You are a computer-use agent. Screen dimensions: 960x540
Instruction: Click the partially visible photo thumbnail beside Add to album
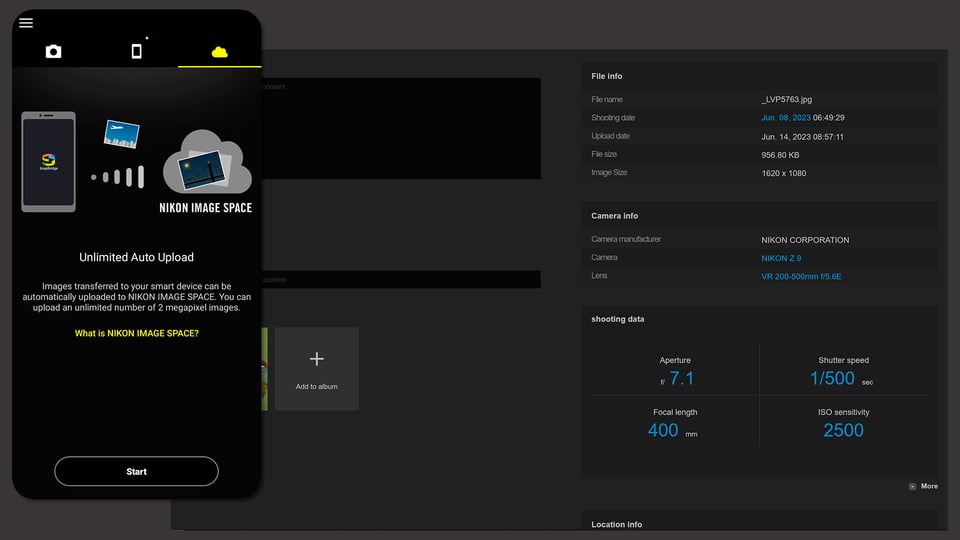point(264,369)
